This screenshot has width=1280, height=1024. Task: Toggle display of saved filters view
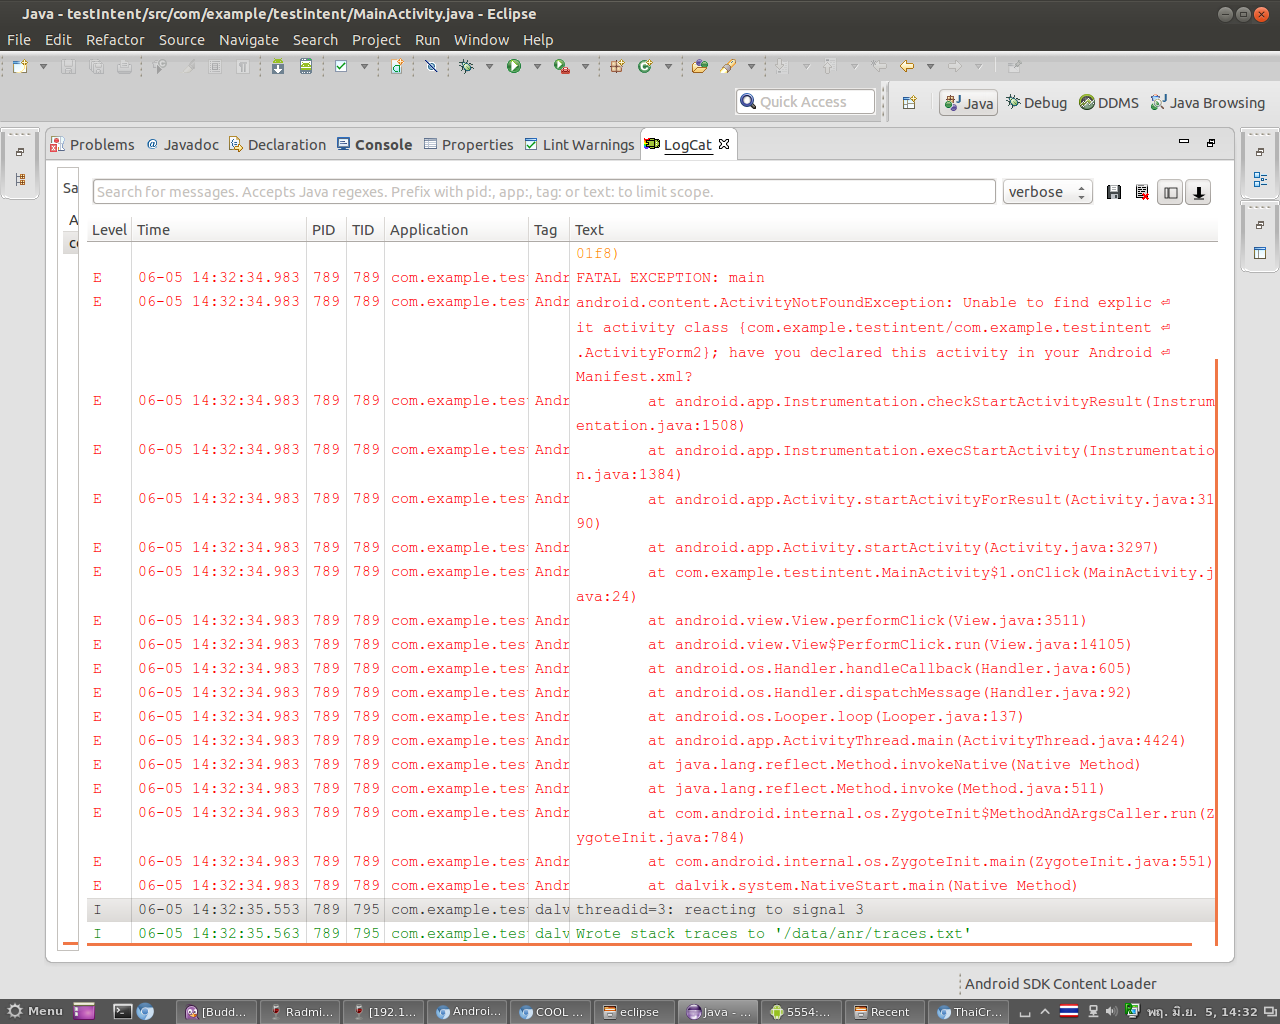[x=1170, y=192]
